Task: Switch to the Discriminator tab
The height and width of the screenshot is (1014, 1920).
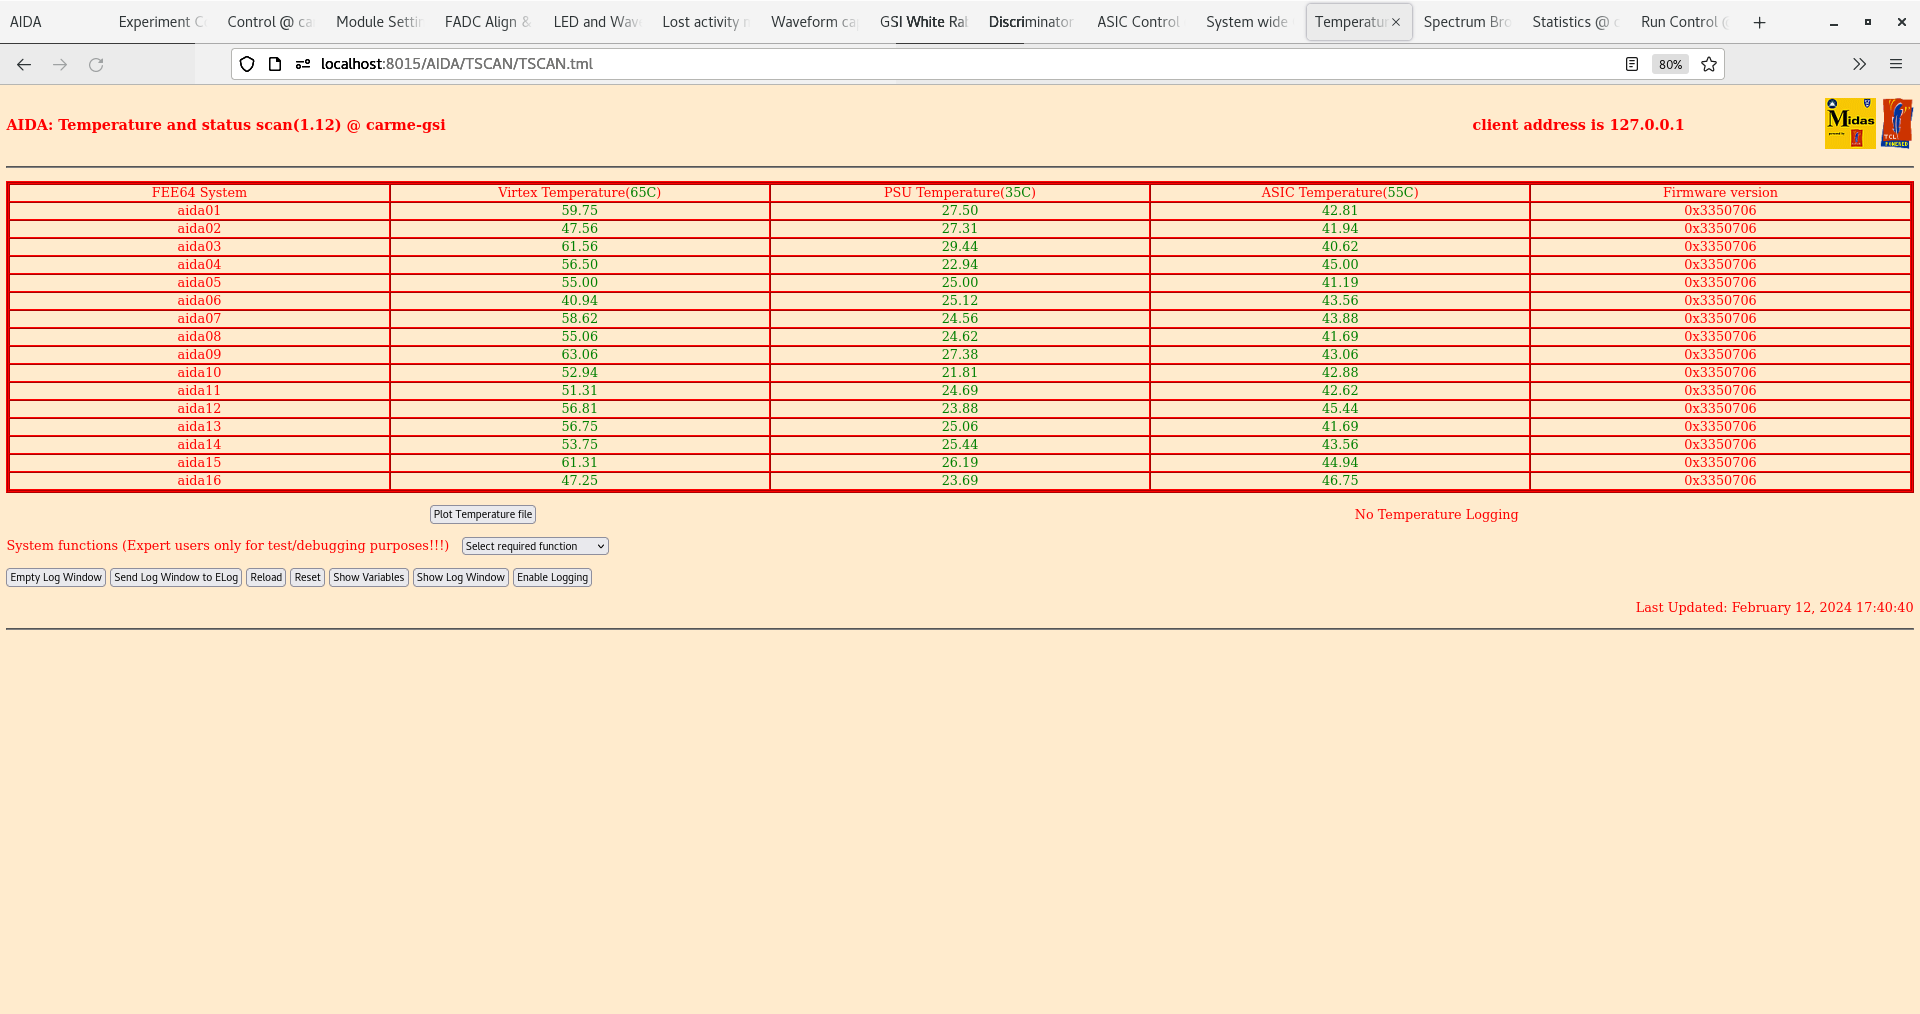Action: (1031, 22)
